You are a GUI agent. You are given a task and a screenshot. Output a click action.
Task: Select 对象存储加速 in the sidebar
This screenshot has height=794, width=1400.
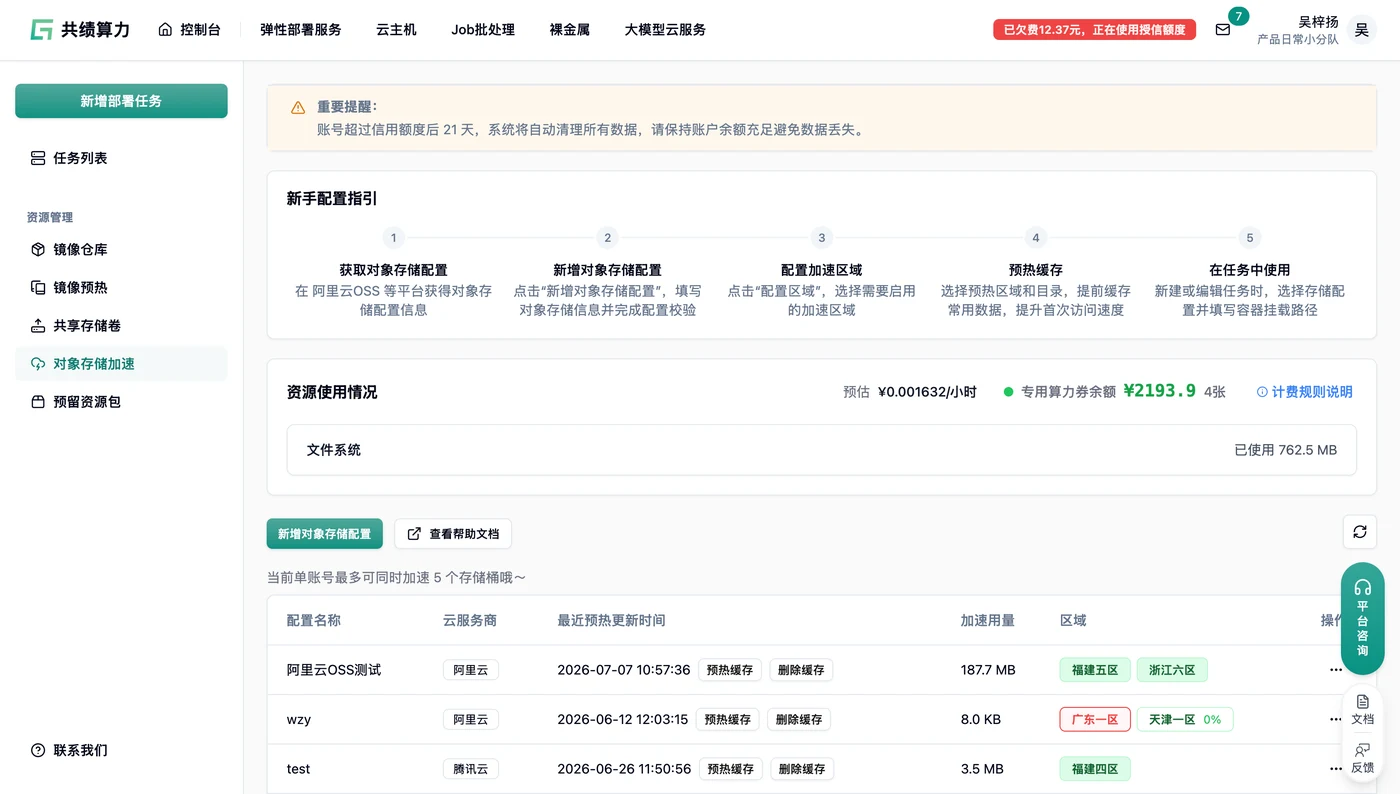point(121,364)
